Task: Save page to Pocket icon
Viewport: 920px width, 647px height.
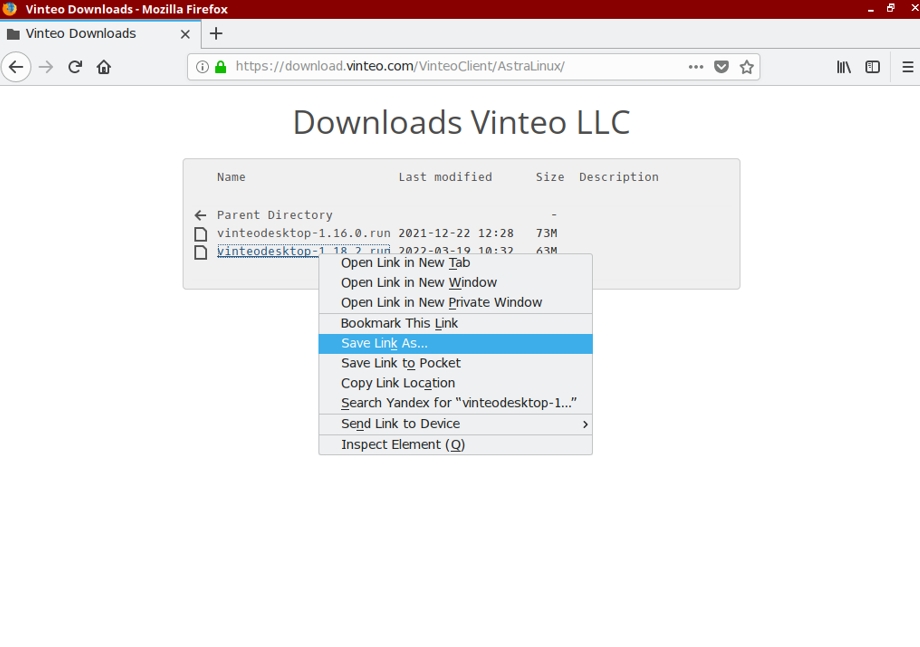Action: tap(721, 67)
